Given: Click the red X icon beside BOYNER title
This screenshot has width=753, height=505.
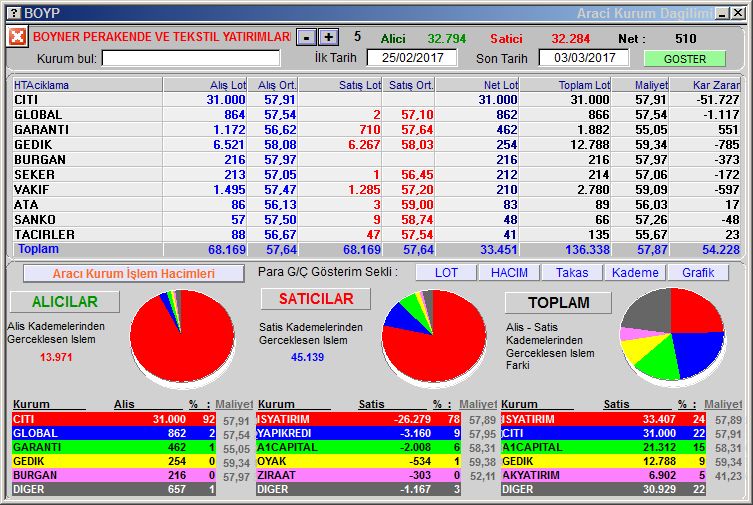Looking at the screenshot, I should (17, 36).
